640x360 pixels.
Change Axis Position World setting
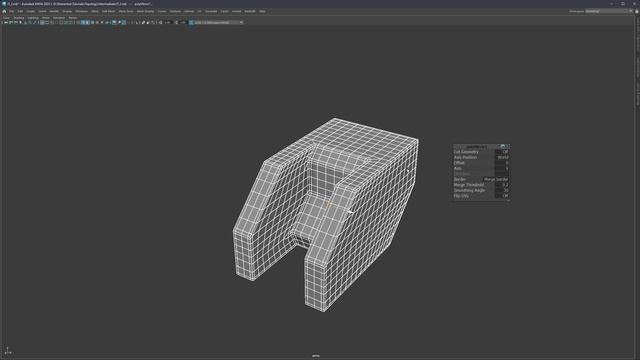502,157
